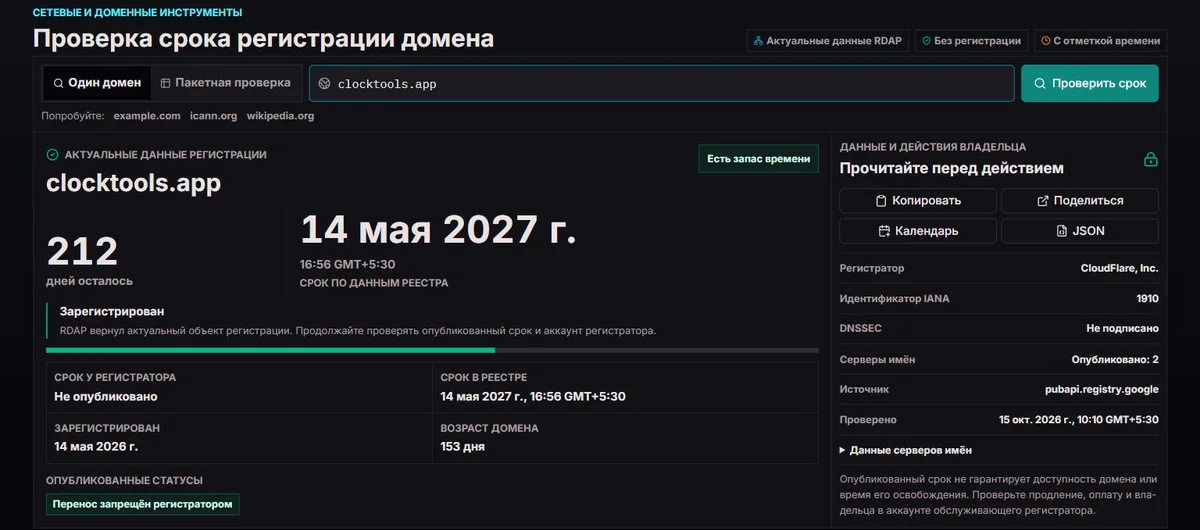
Task: Click the large date 14 мая 2027 г.
Action: (x=438, y=230)
